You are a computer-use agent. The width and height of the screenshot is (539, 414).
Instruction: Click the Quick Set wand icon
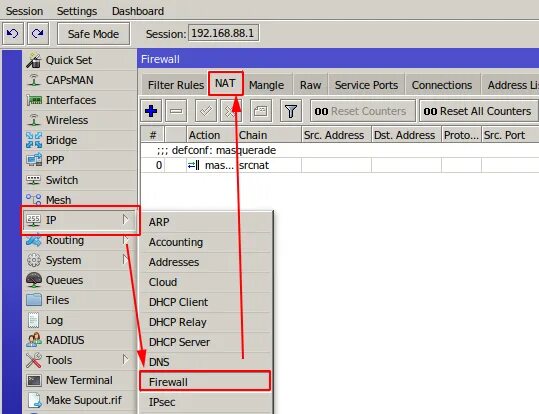click(x=34, y=60)
